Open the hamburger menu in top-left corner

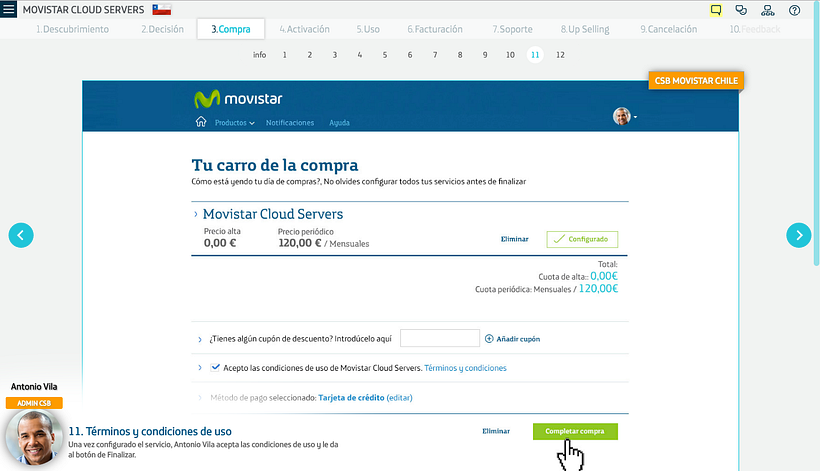click(9, 10)
